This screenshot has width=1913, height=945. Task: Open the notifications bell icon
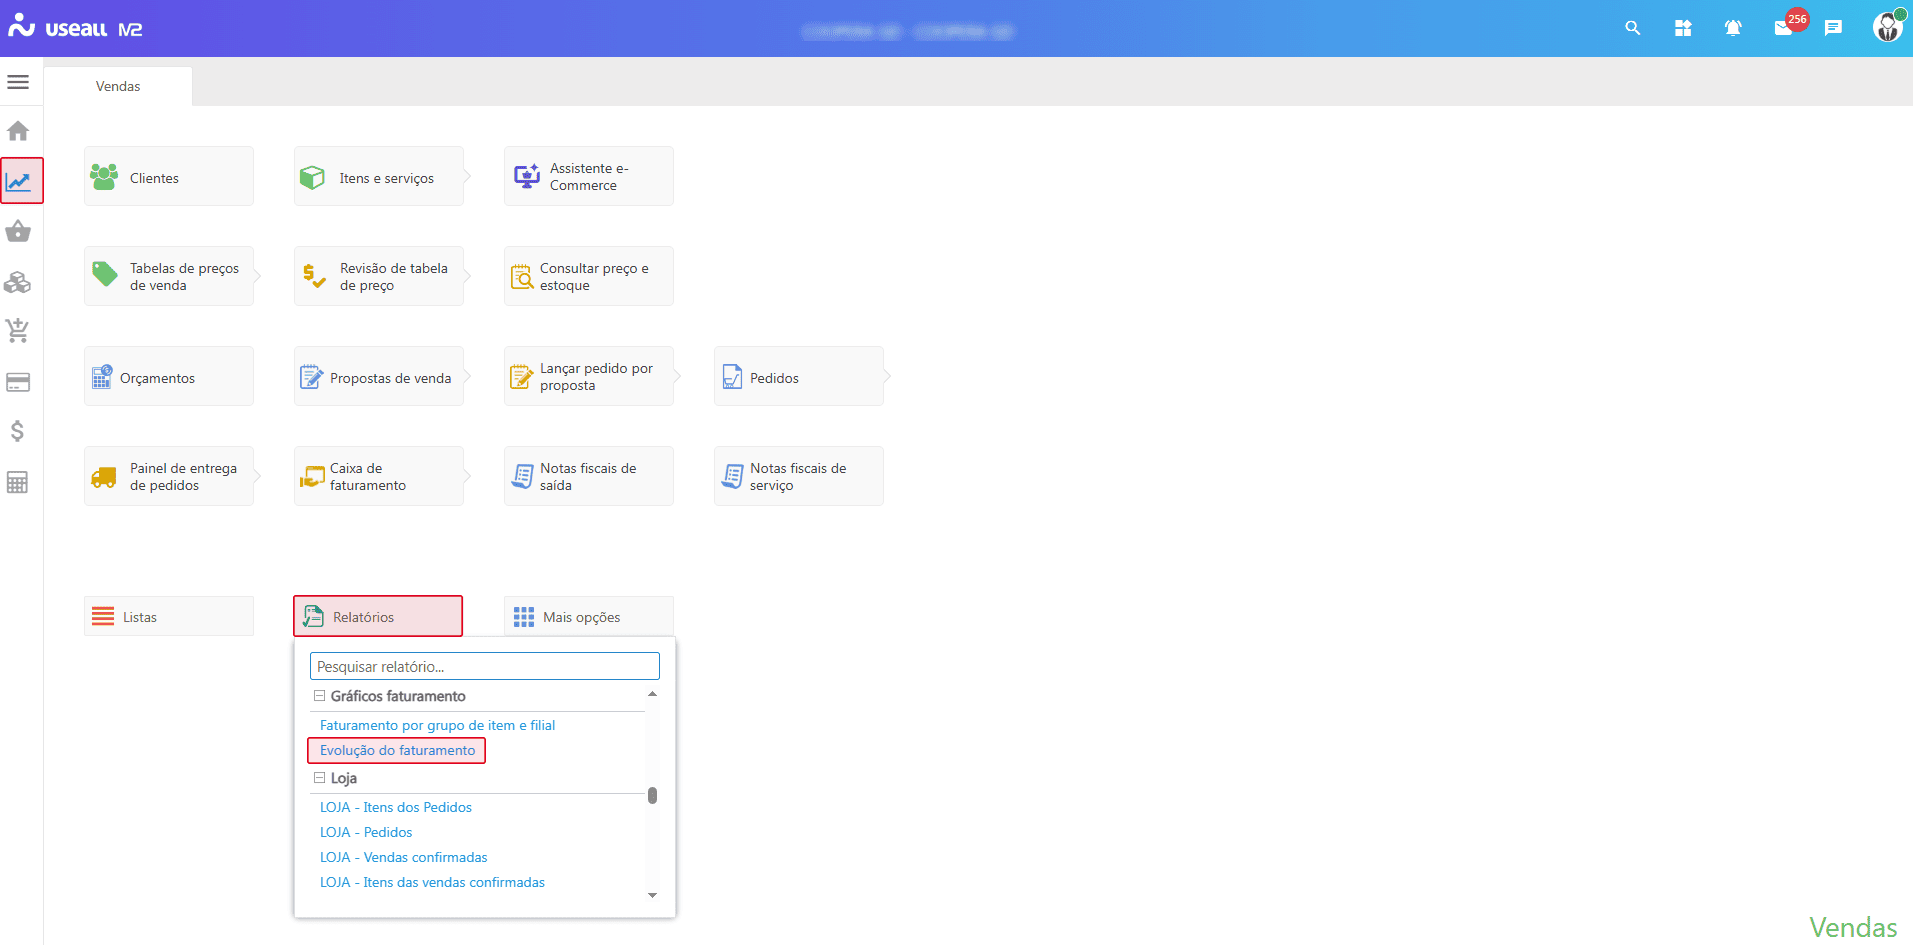pyautogui.click(x=1733, y=28)
